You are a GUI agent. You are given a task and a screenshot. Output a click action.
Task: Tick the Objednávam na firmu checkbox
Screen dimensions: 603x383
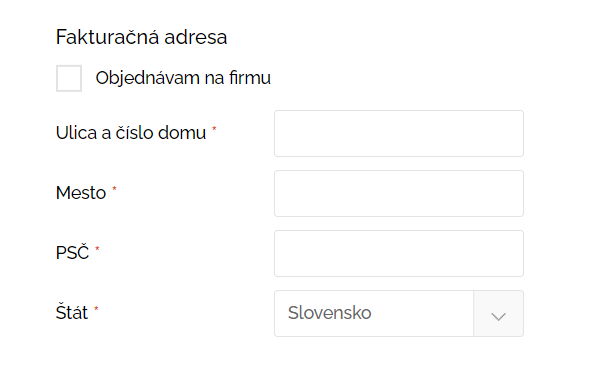click(x=69, y=78)
